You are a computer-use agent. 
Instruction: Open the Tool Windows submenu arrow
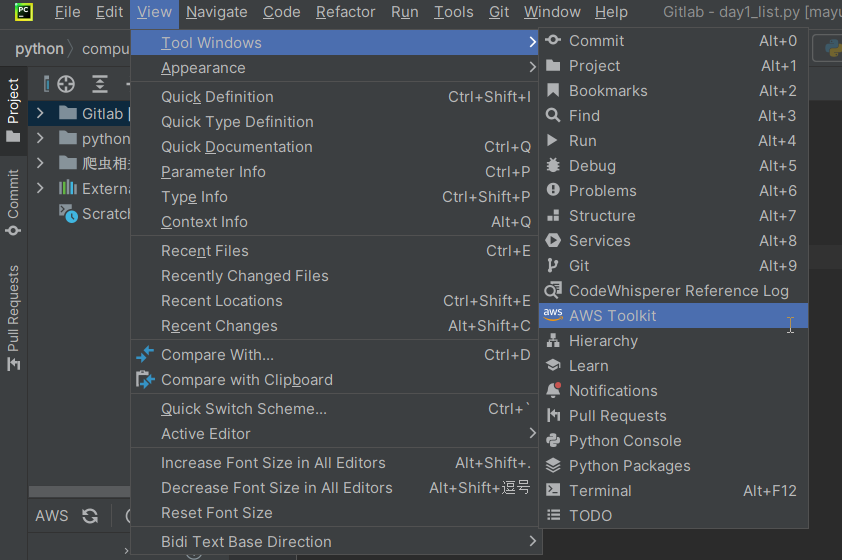[x=532, y=42]
